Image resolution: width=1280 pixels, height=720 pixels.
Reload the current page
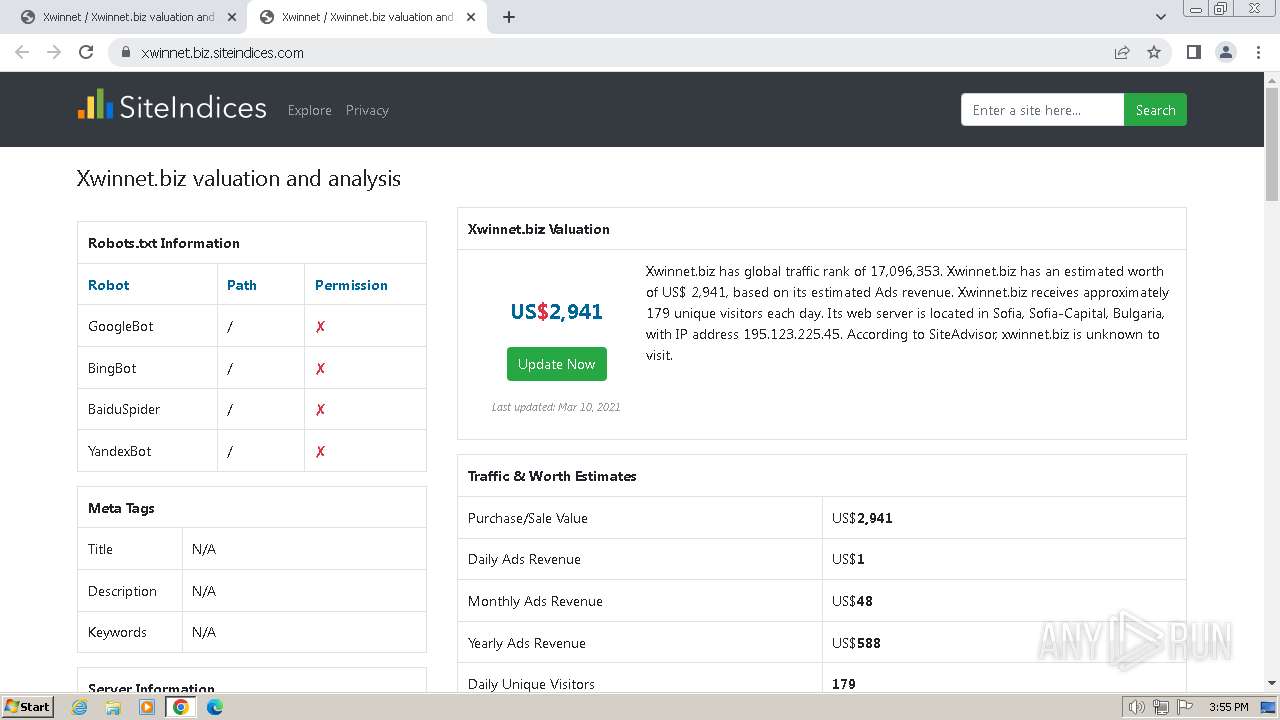pos(86,52)
